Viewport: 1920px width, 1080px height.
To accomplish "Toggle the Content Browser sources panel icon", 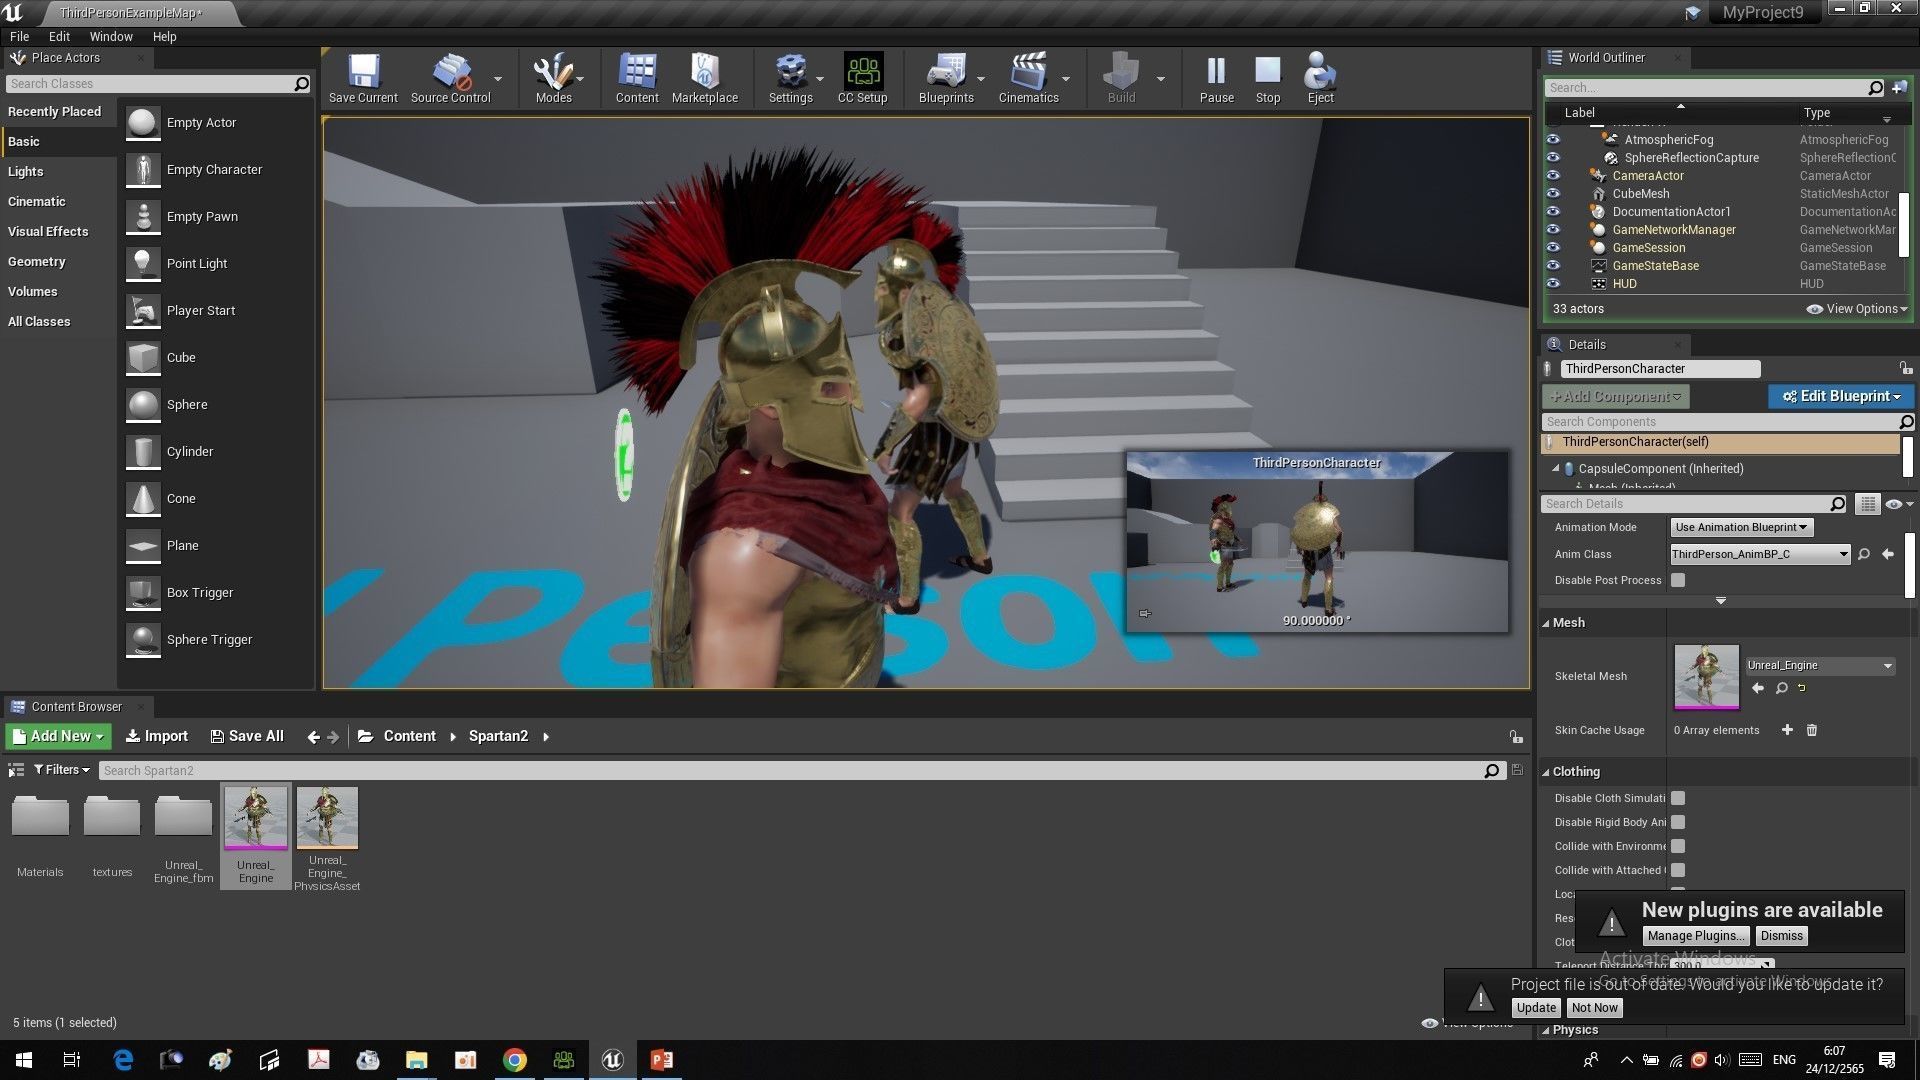I will click(x=16, y=770).
